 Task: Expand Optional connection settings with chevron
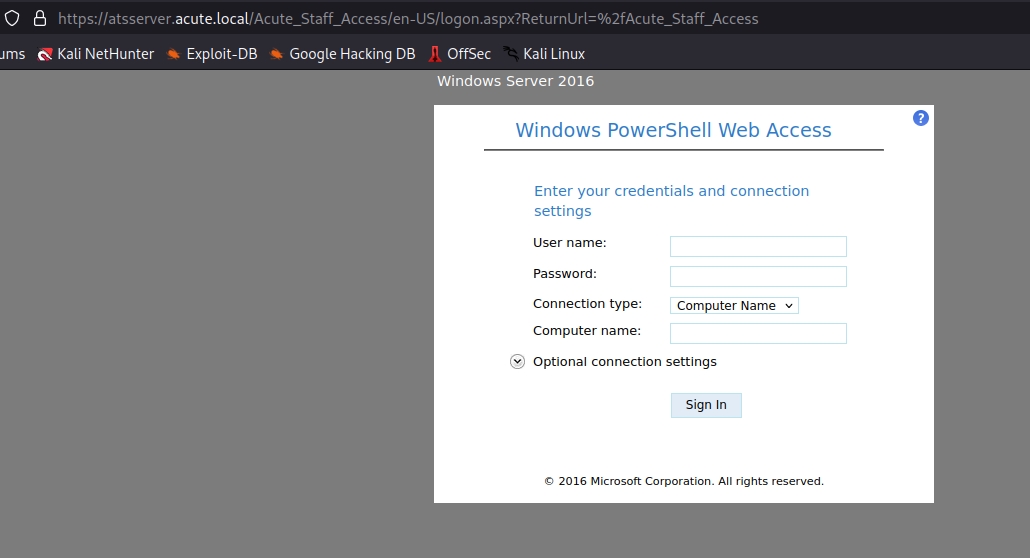point(517,362)
